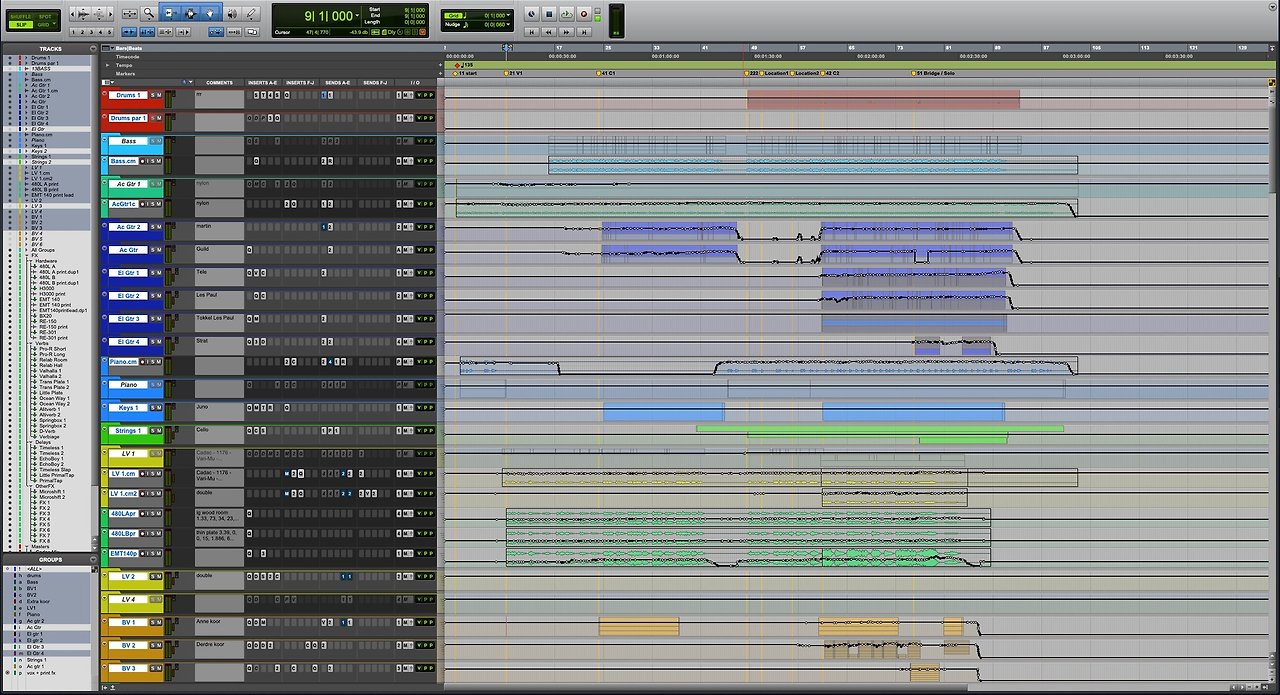
Task: Click the horizontal zoom out arrow
Action: point(72,14)
